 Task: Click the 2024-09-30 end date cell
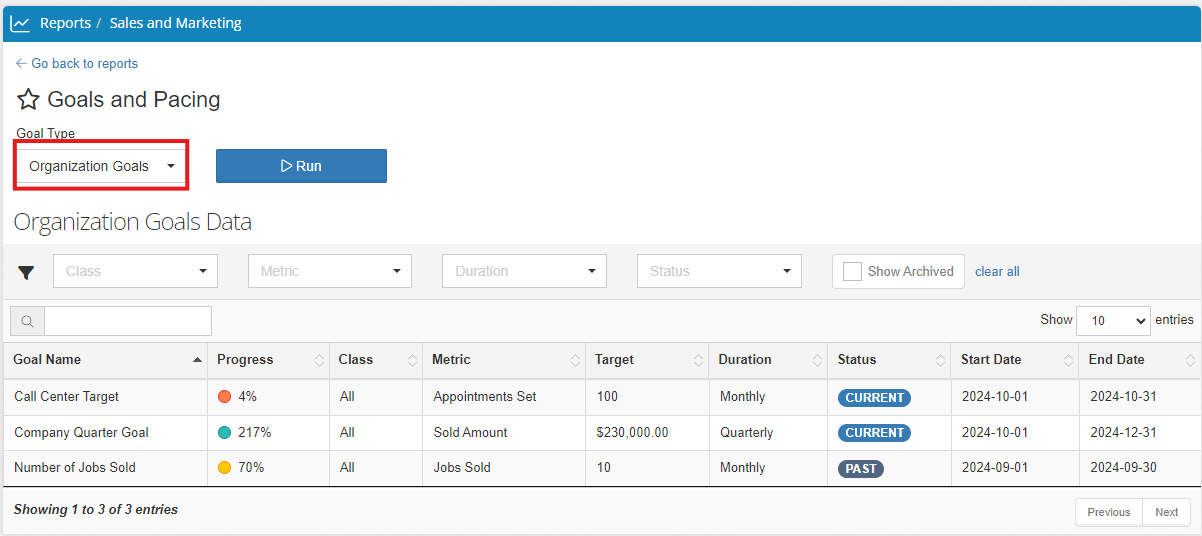point(1123,468)
